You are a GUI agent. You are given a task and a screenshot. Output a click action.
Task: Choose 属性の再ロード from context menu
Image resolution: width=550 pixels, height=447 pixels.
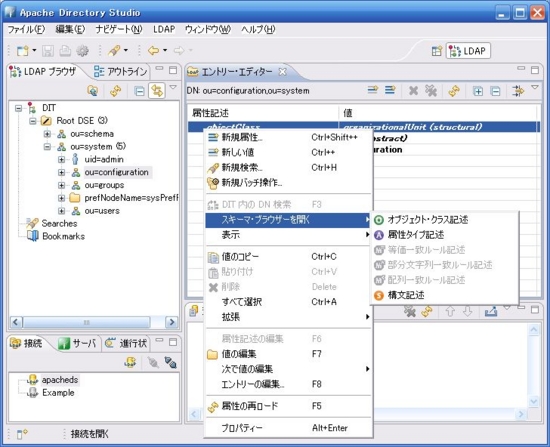(288, 406)
